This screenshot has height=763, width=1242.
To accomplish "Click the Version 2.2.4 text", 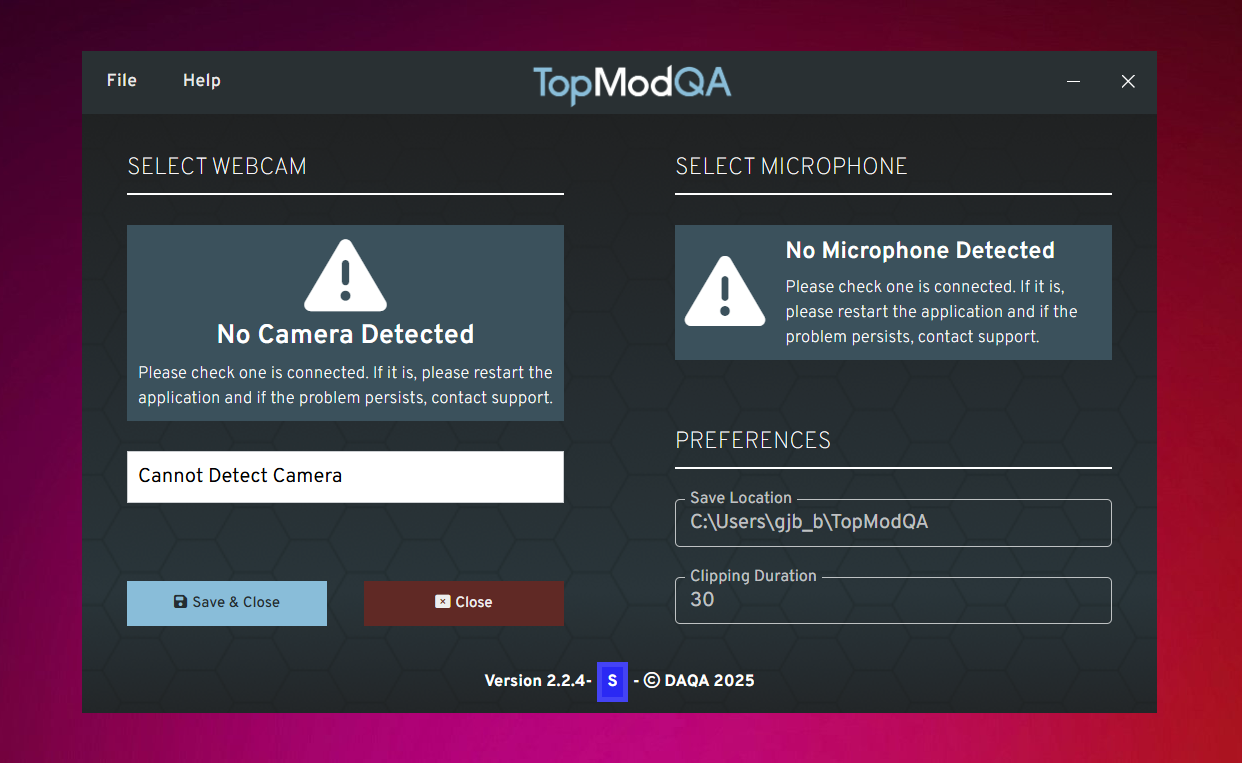I will [x=538, y=681].
